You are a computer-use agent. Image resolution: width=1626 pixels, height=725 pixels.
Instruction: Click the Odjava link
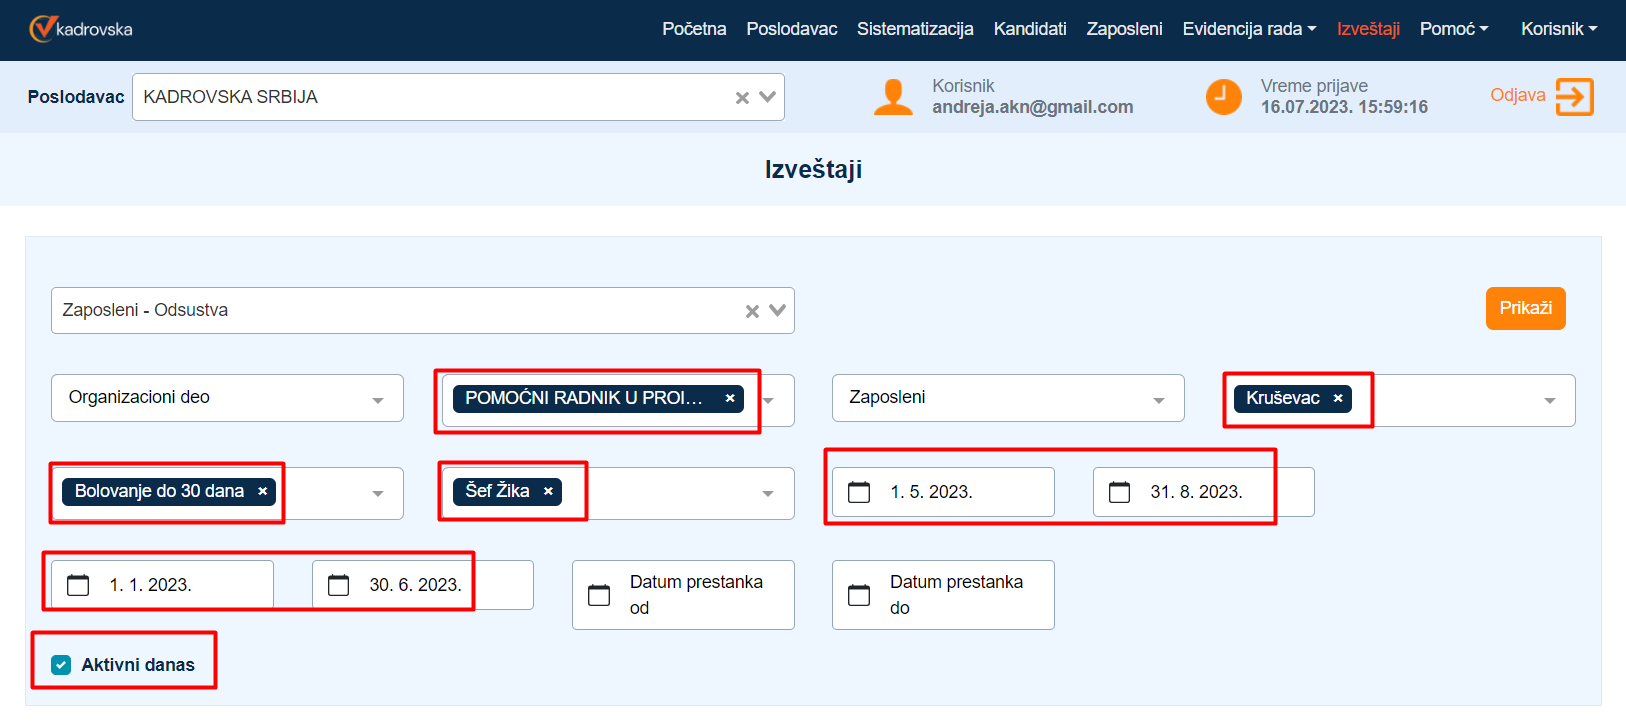[1517, 95]
